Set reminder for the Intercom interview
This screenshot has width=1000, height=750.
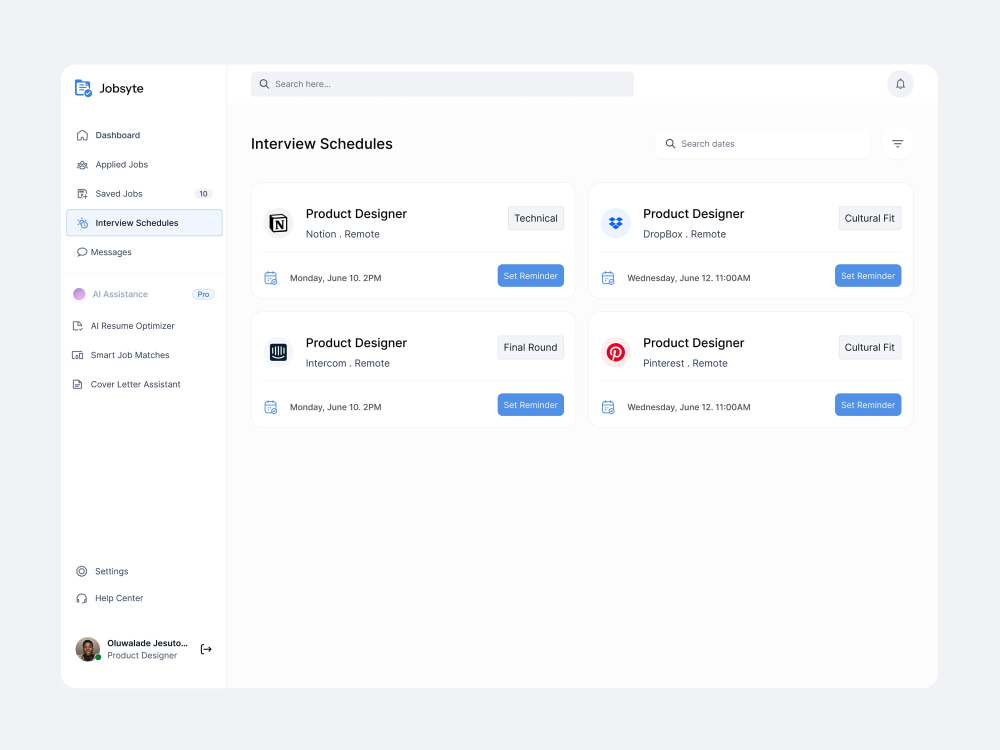pos(531,404)
